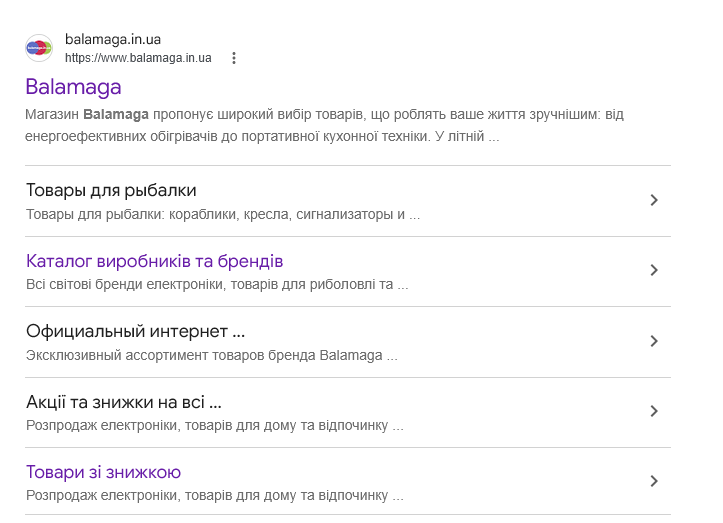Viewport: 723px width, 523px height.
Task: Open the Официальный интернет ... sitelink
Action: point(136,331)
